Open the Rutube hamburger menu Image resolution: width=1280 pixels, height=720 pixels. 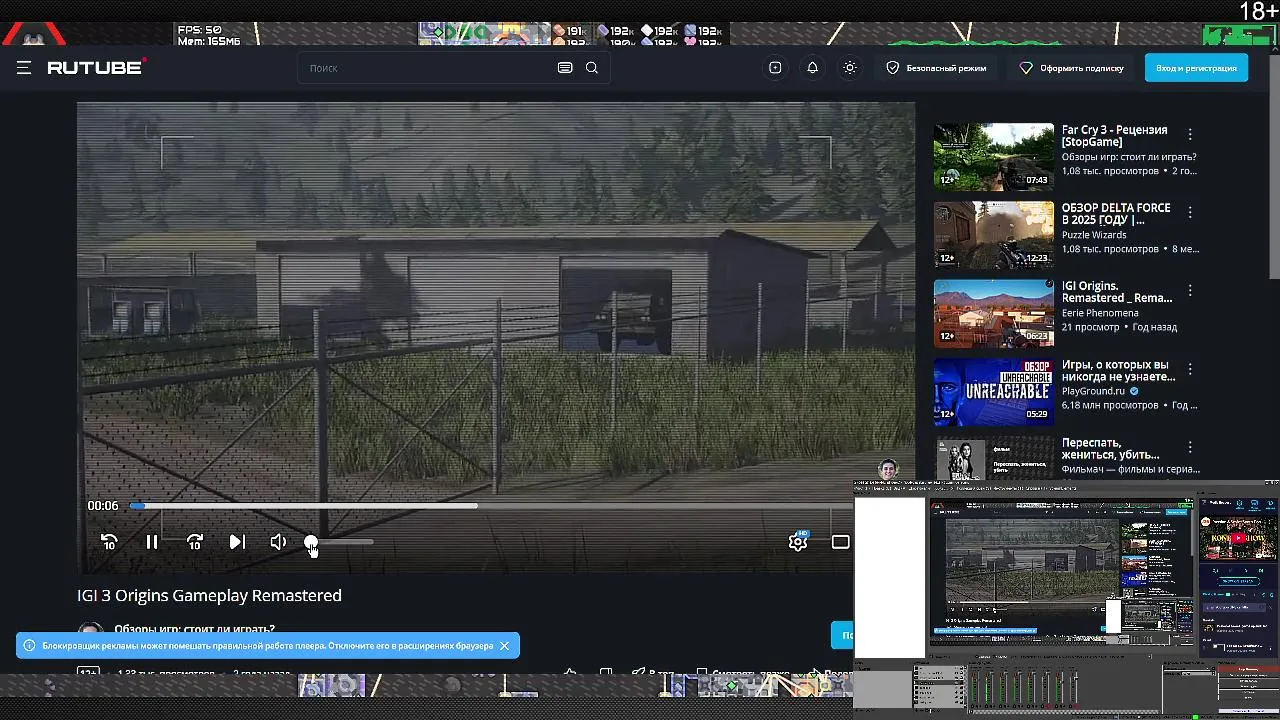[x=24, y=68]
